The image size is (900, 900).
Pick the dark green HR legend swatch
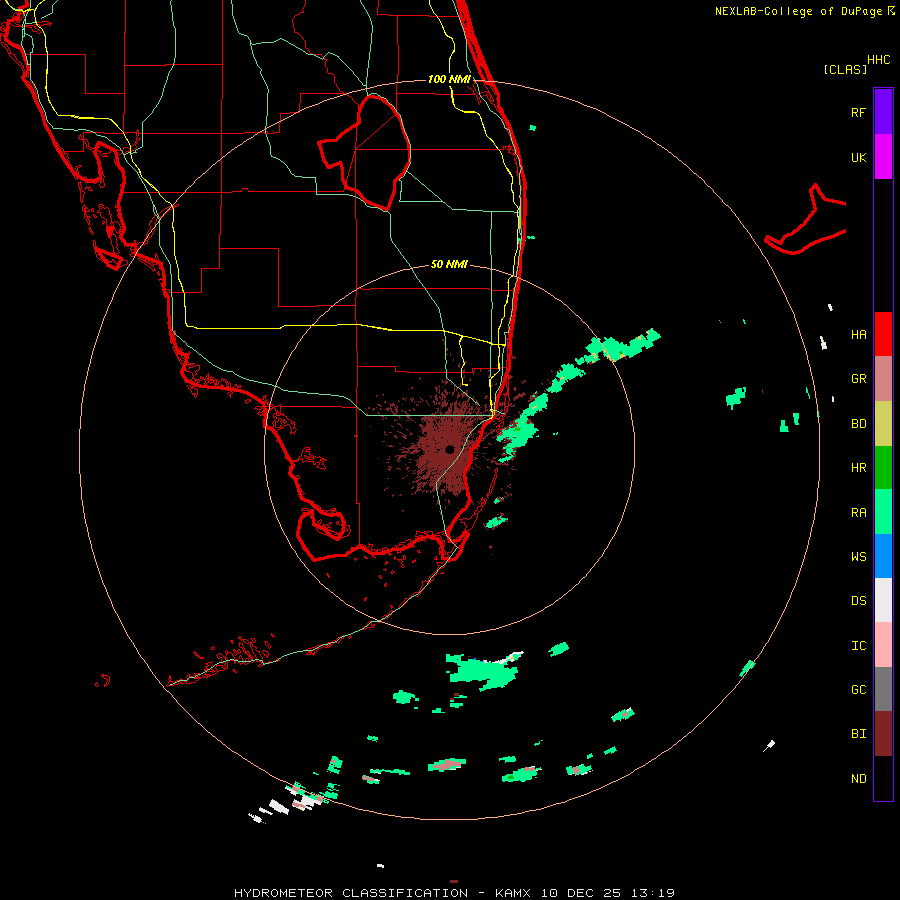pos(883,467)
